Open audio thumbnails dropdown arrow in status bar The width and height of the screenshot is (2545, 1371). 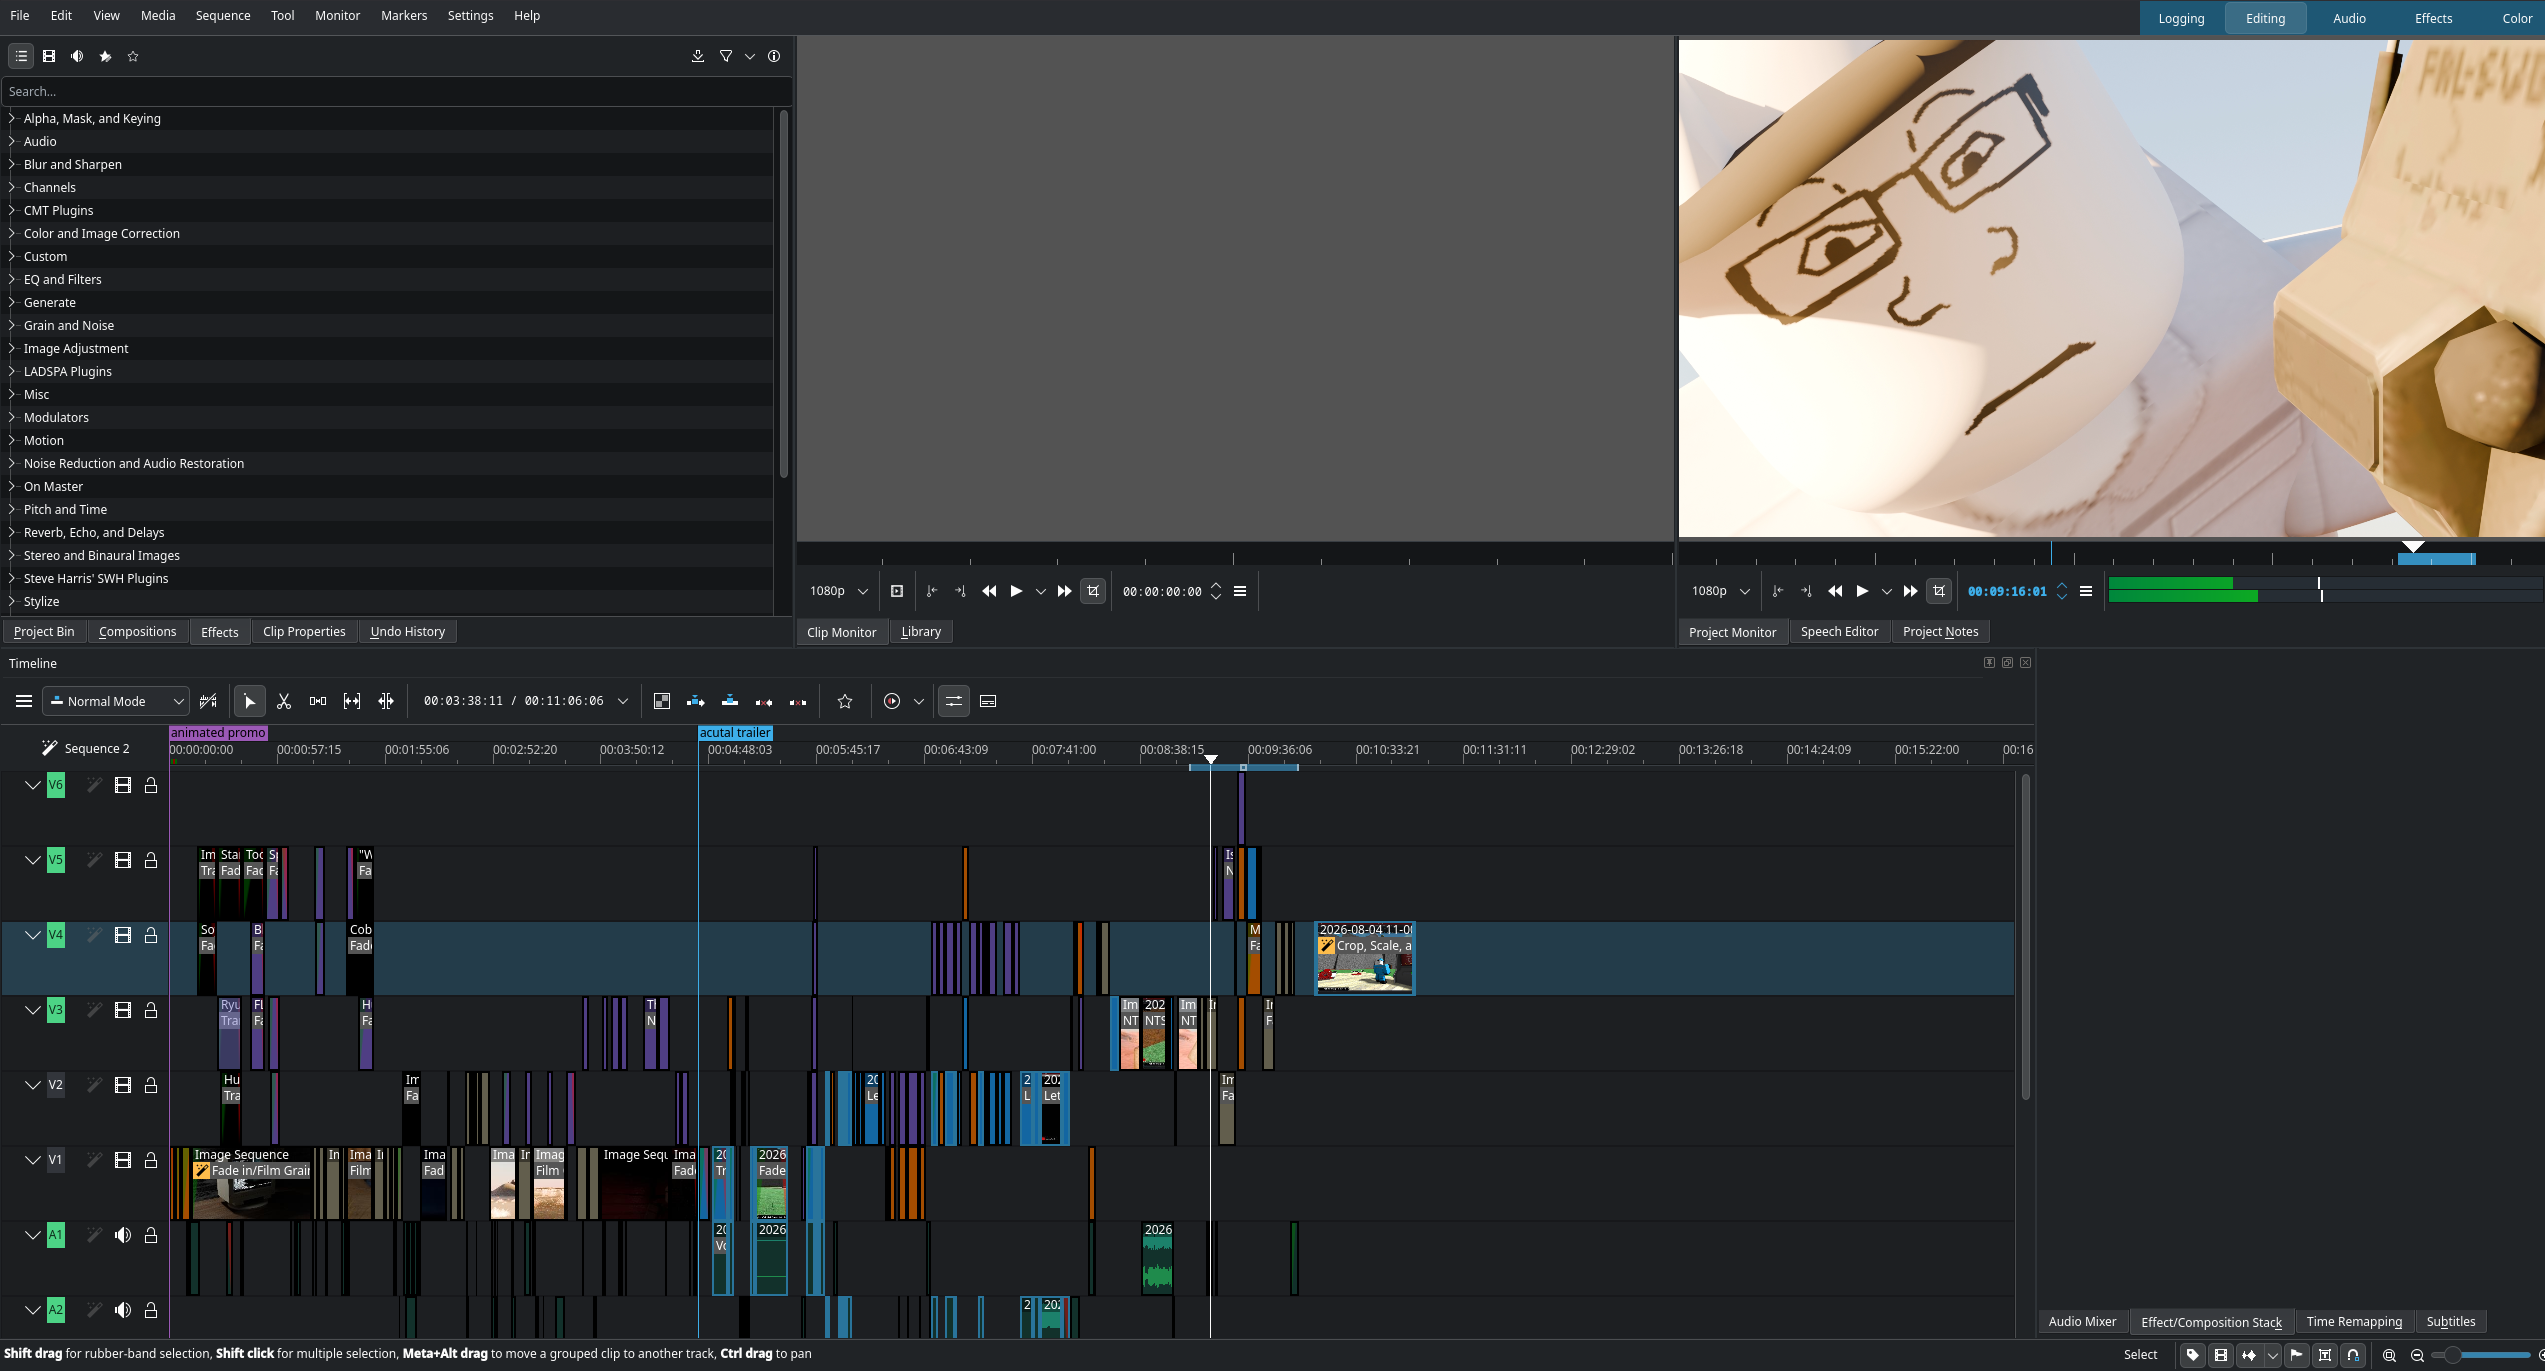click(2273, 1356)
